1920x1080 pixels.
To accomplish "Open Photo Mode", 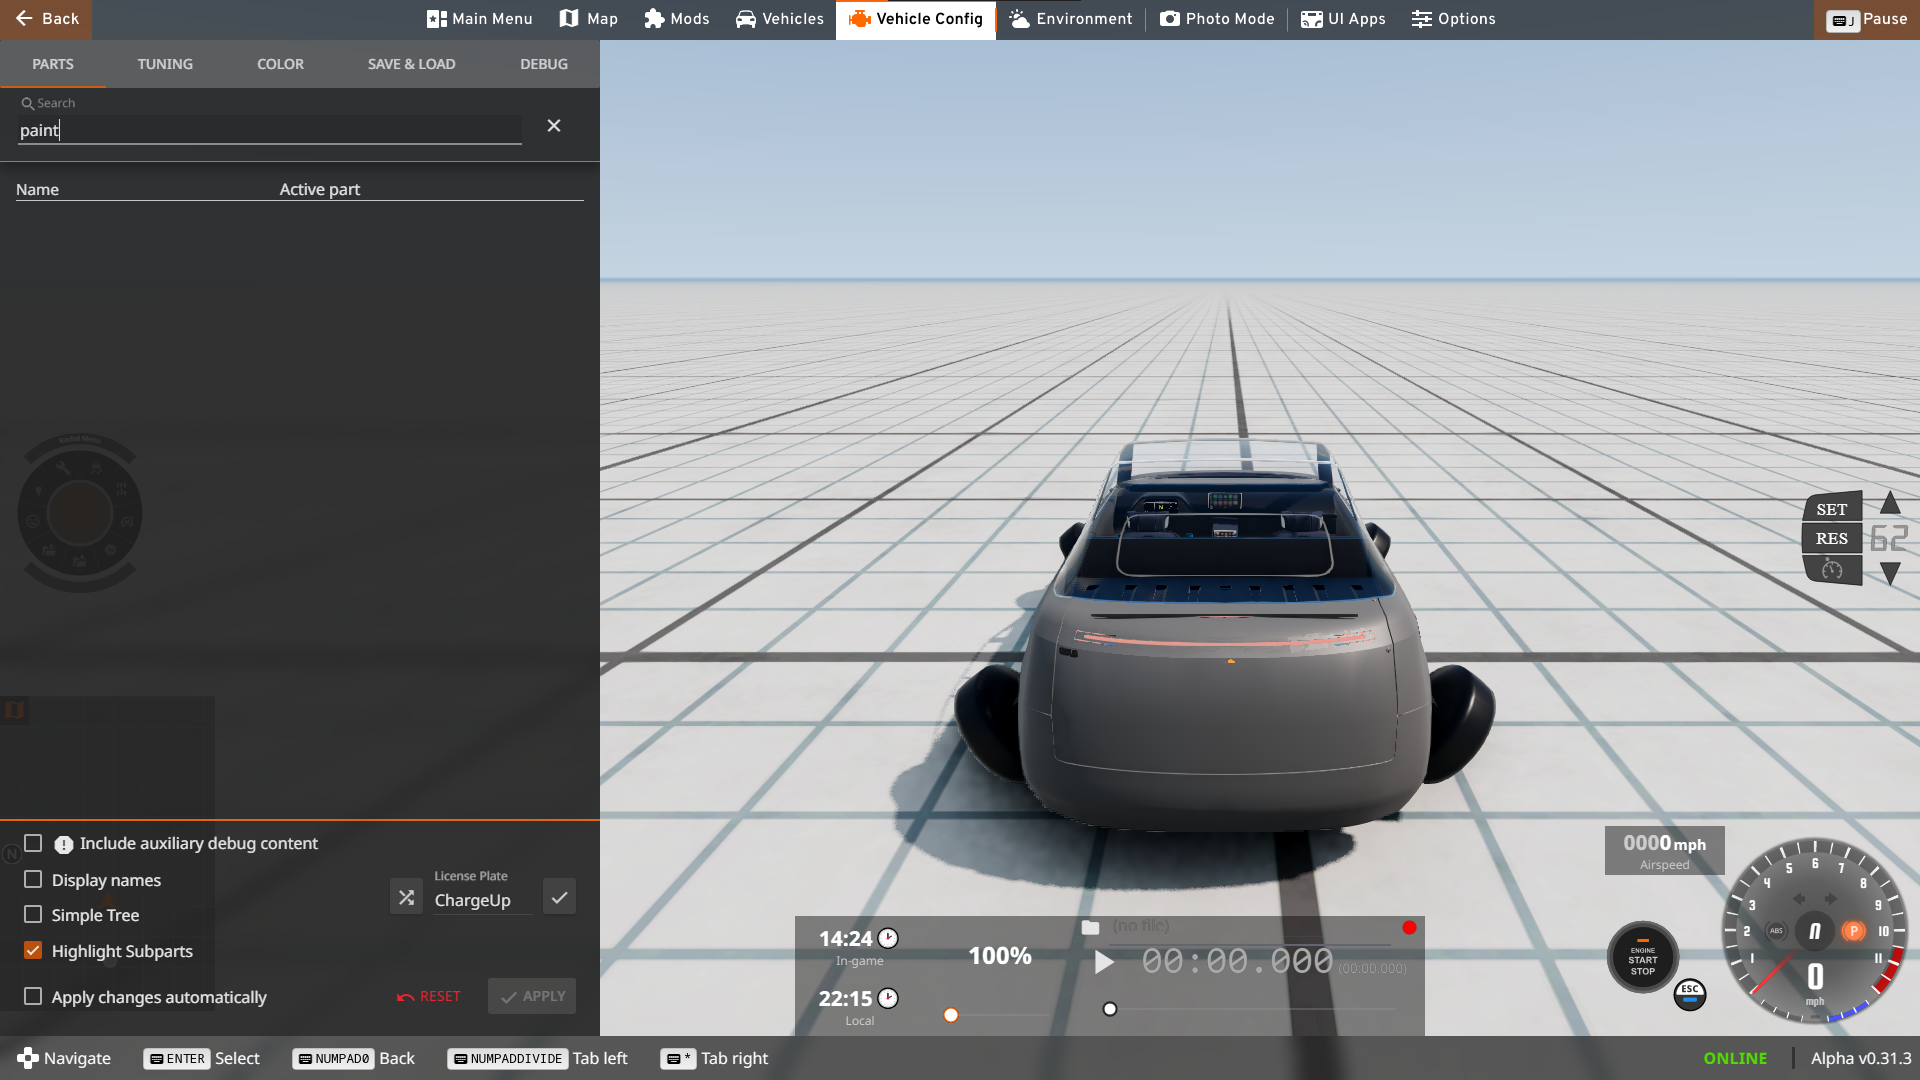I will tap(1217, 19).
